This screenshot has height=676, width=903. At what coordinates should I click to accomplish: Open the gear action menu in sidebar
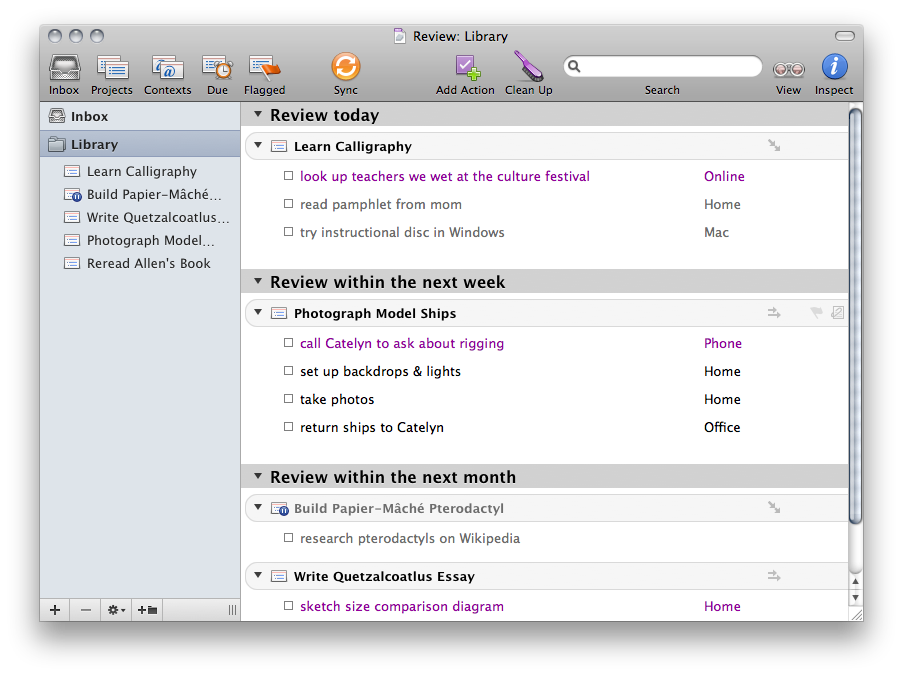coord(116,610)
